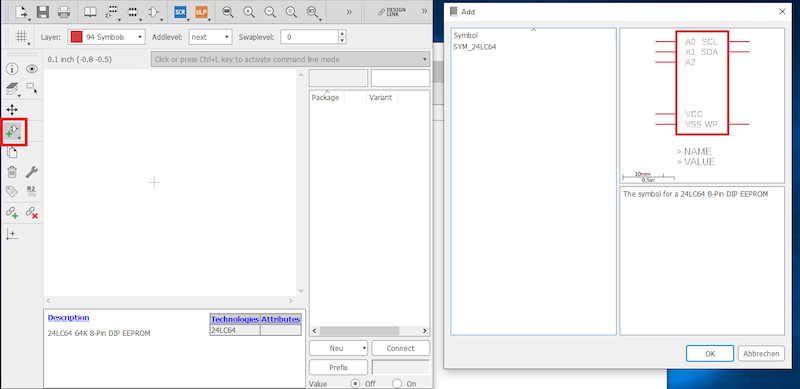Select the Remove link chain tool
The width and height of the screenshot is (800, 389).
tap(32, 212)
